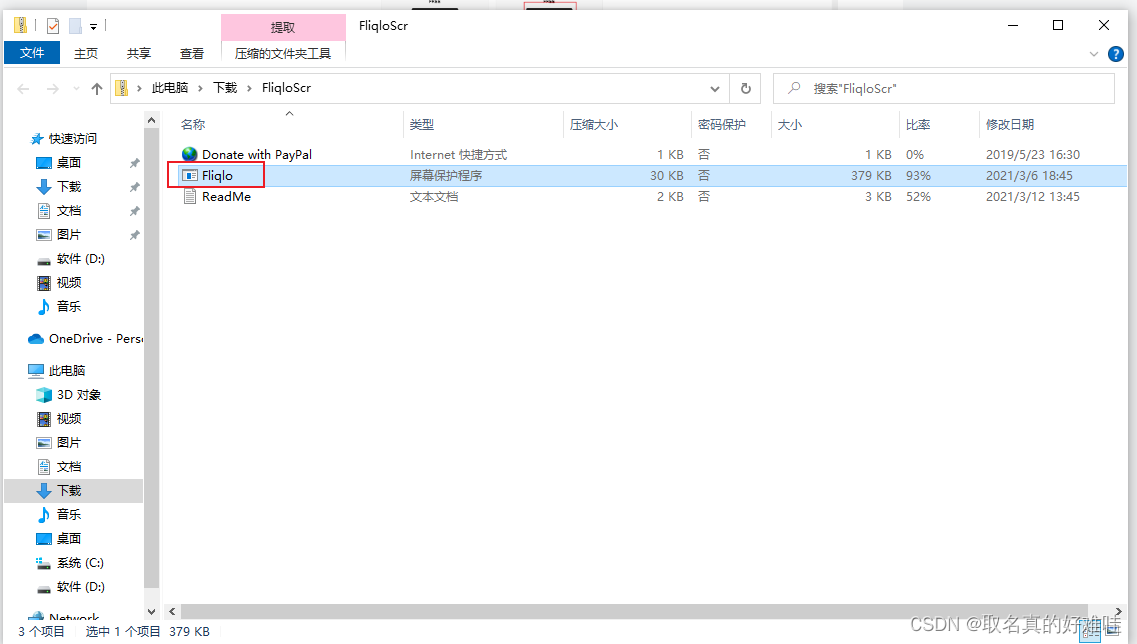This screenshot has height=644, width=1137.
Task: Go up one folder level
Action: tap(96, 88)
